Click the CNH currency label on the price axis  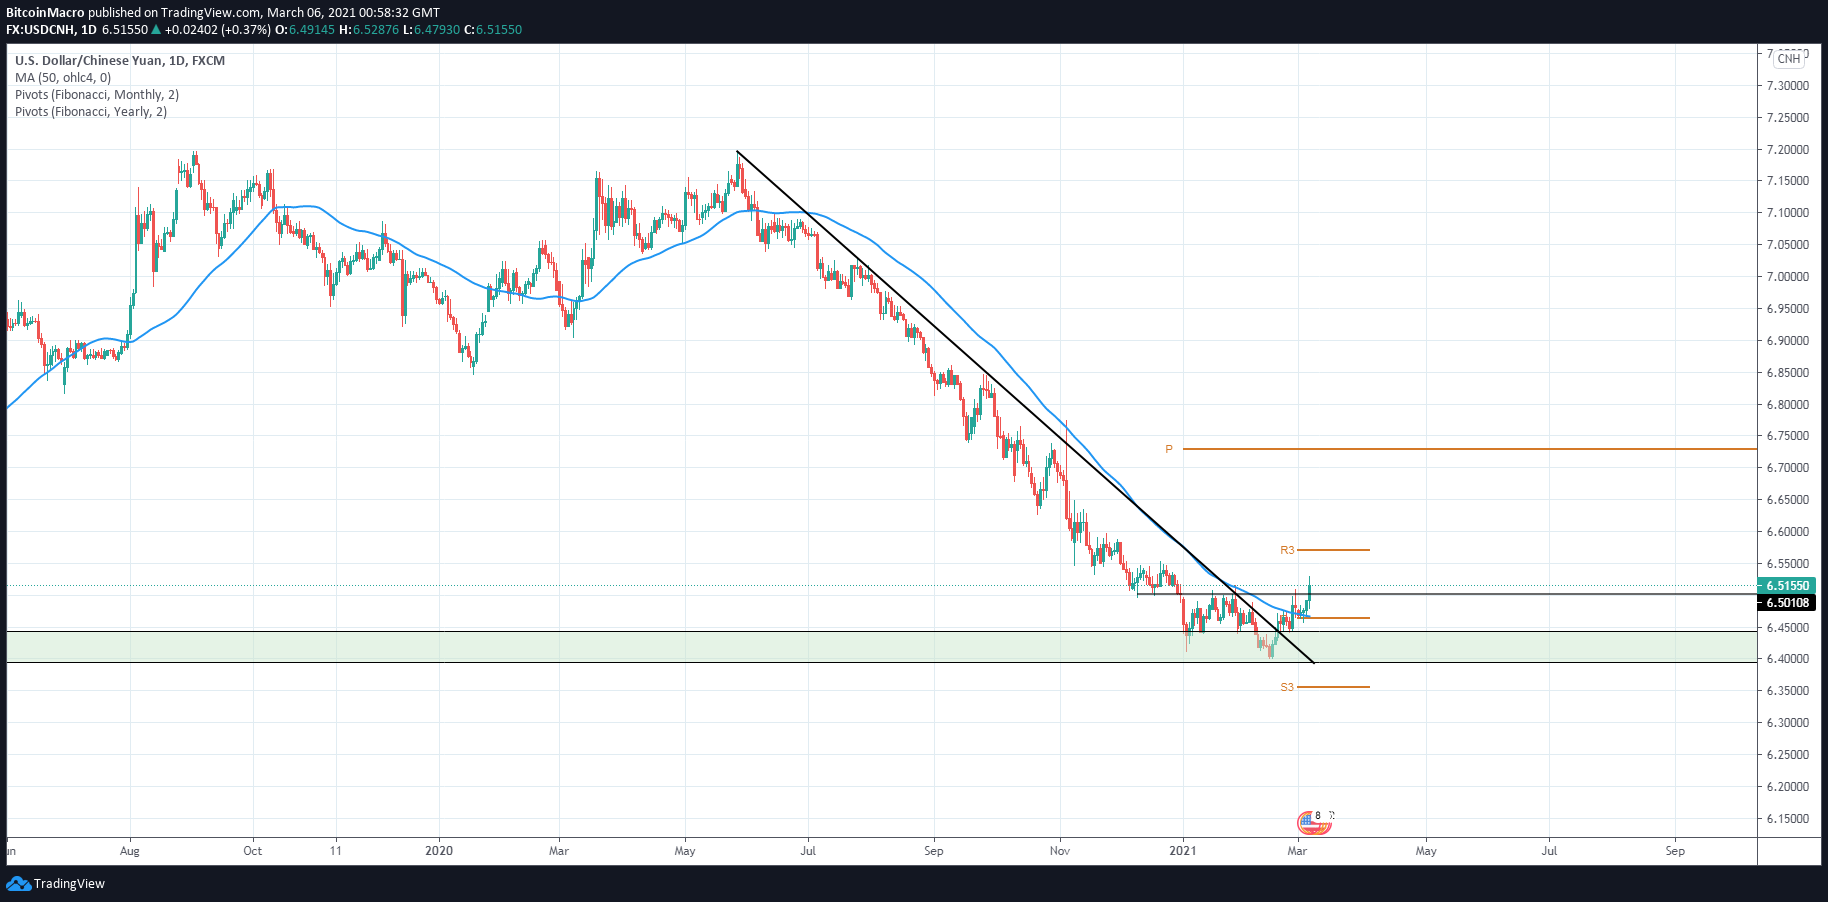[1789, 59]
